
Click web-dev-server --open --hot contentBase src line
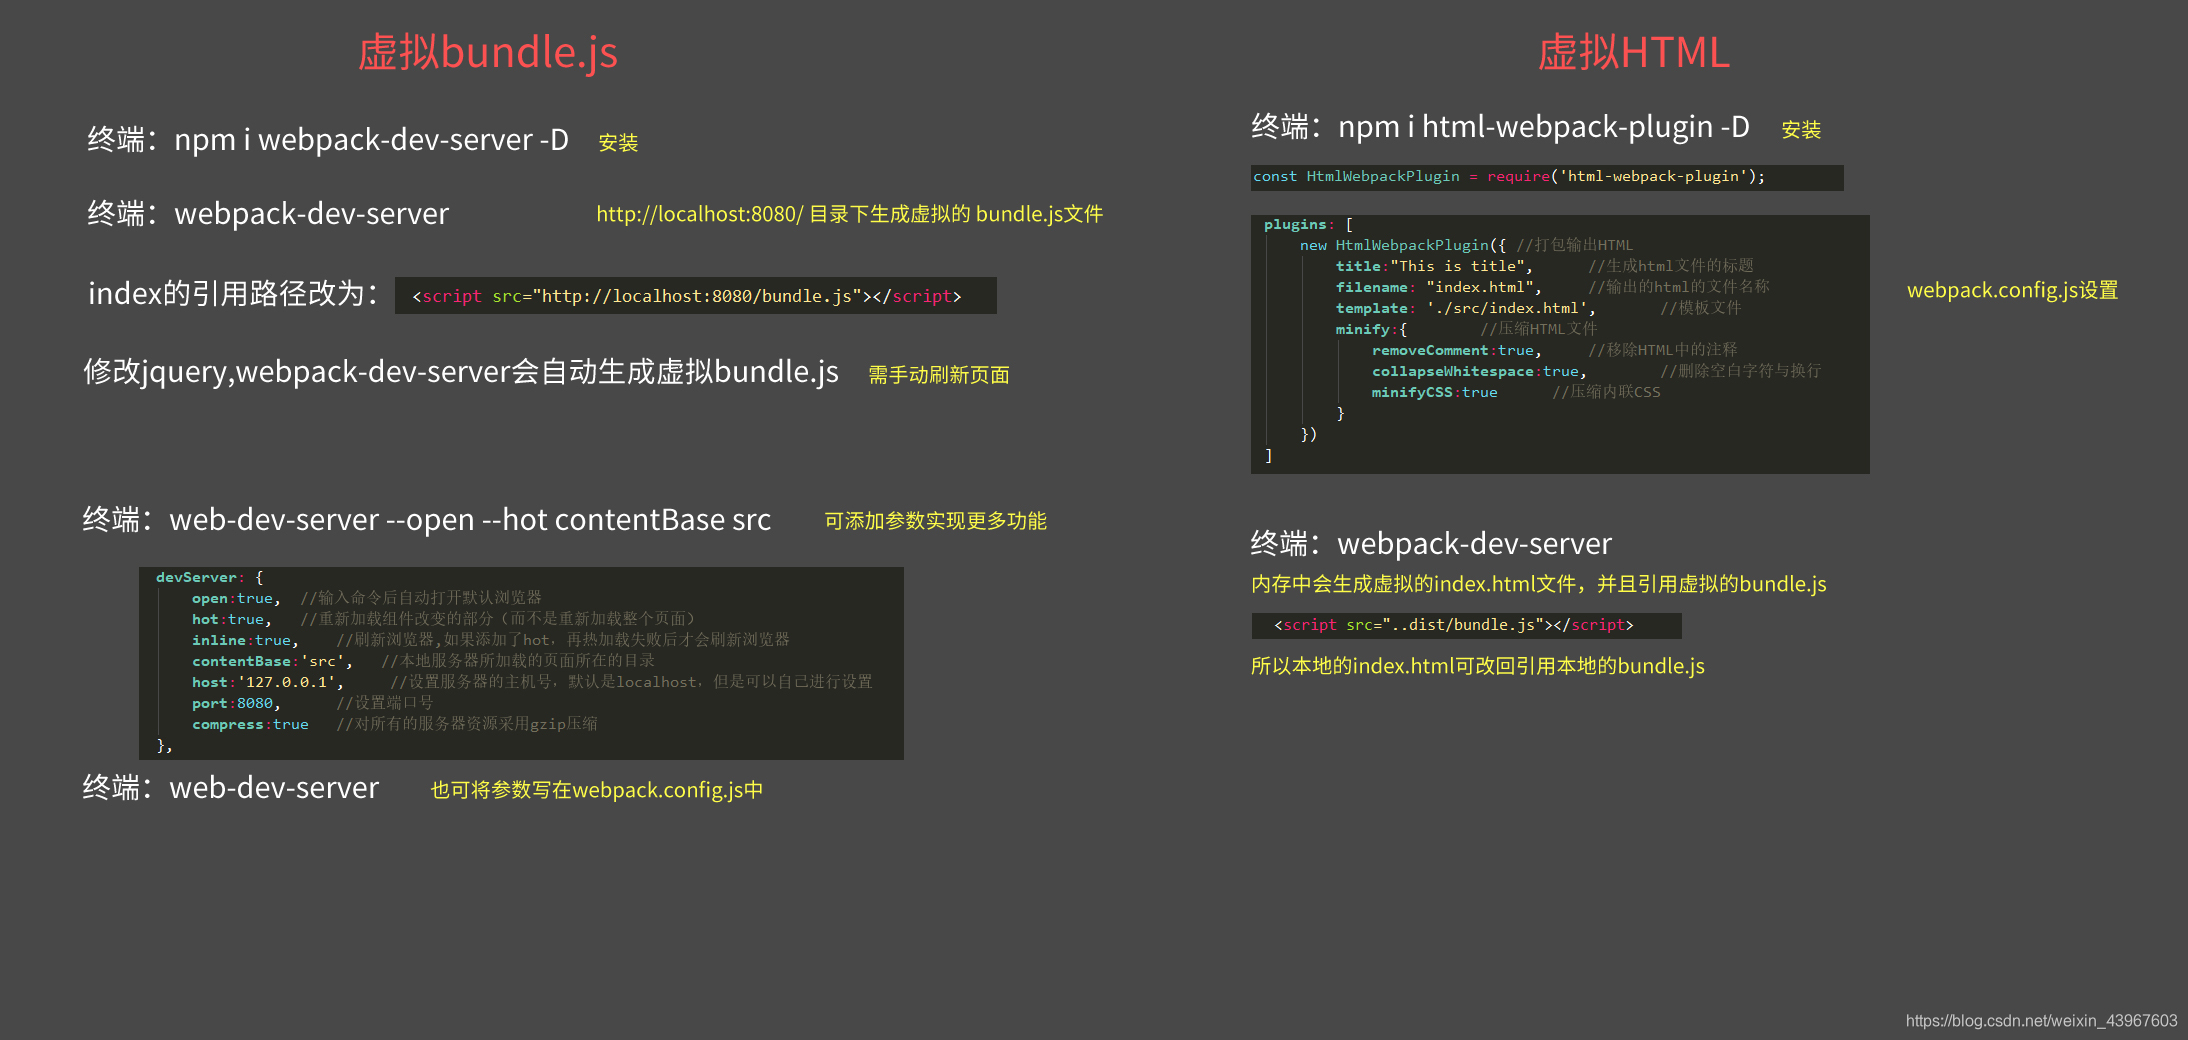470,520
